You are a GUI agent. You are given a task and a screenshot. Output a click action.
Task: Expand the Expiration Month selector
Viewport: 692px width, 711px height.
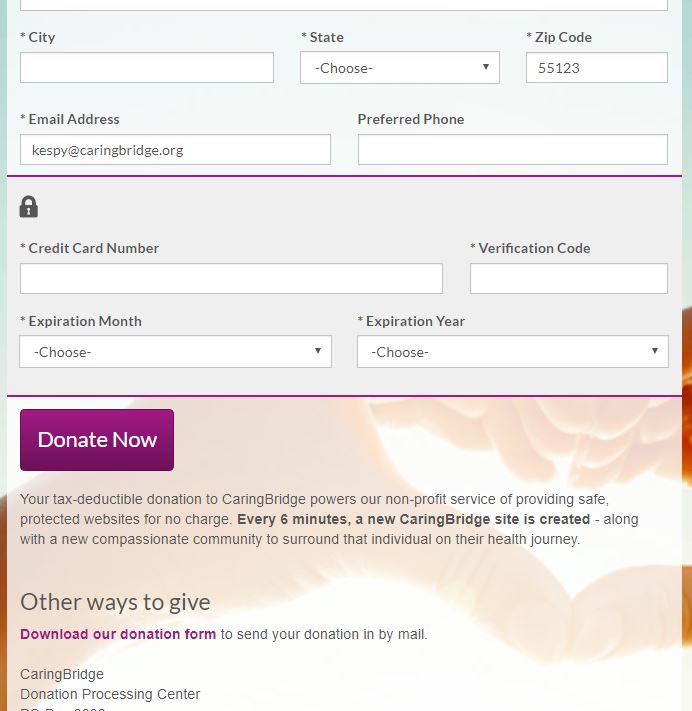click(175, 351)
